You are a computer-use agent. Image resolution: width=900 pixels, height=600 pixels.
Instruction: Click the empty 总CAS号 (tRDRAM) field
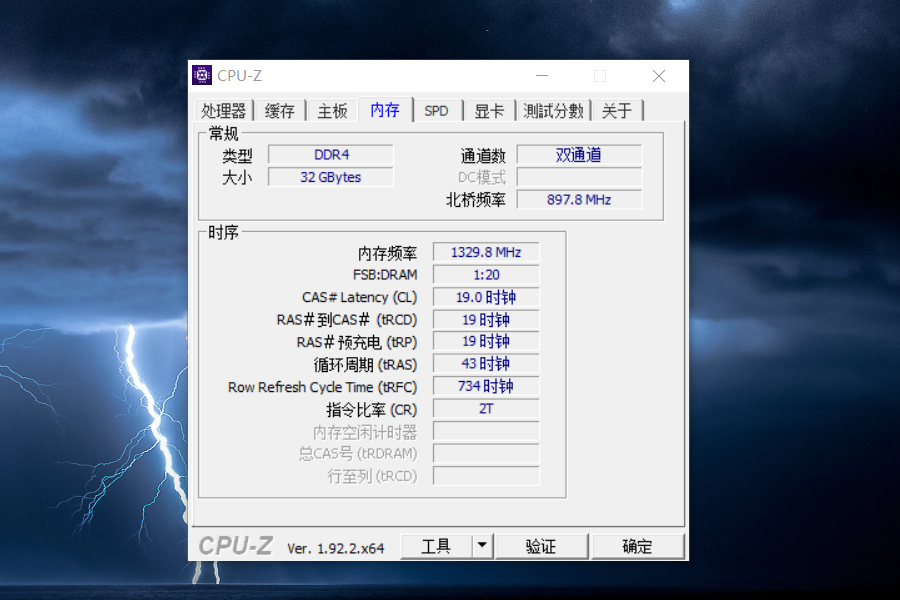click(486, 453)
